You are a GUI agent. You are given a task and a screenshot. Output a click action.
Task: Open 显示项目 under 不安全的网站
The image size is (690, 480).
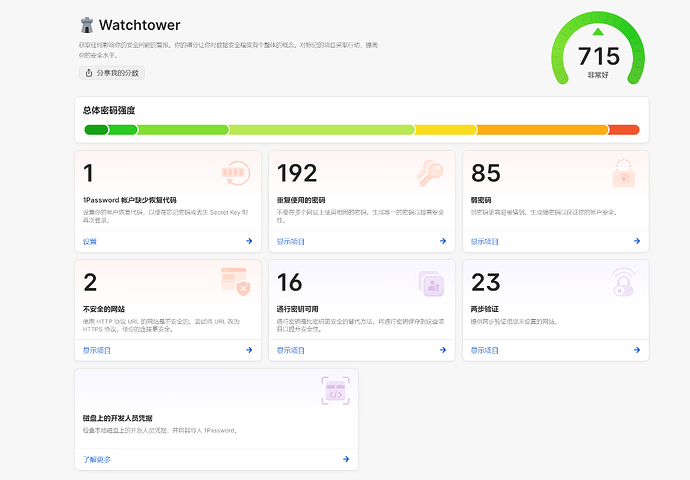coord(97,351)
